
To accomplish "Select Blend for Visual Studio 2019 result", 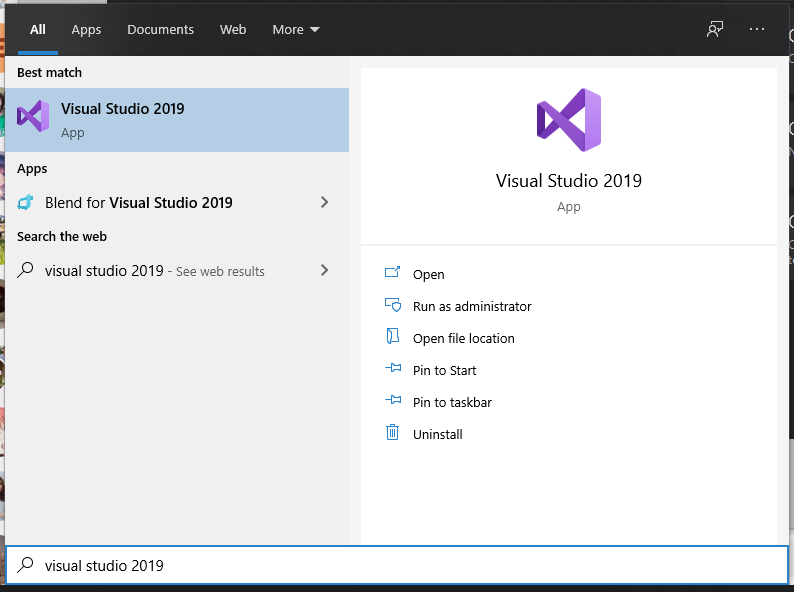I will [177, 203].
